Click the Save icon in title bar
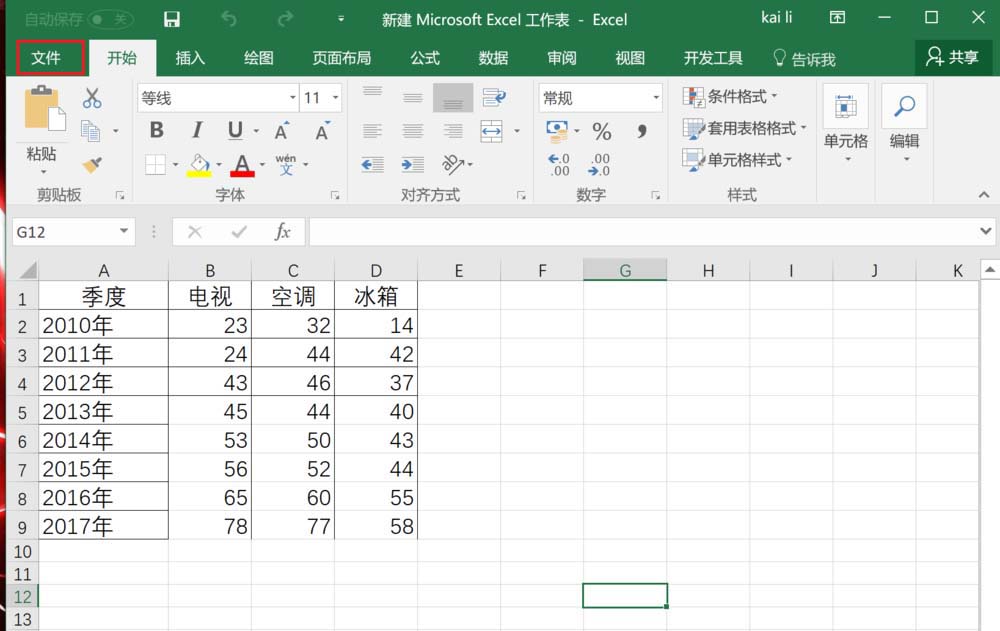This screenshot has height=631, width=1000. click(171, 19)
